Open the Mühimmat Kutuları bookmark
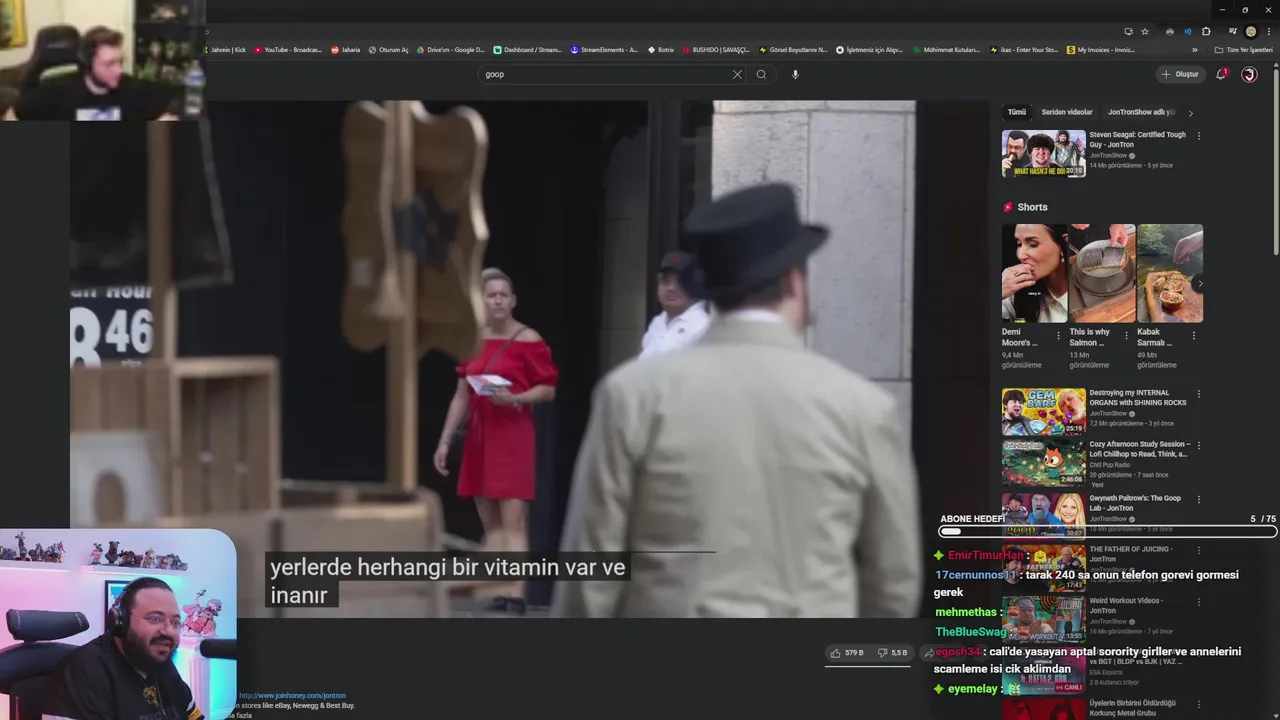Viewport: 1280px width, 720px height. pyautogui.click(x=946, y=49)
